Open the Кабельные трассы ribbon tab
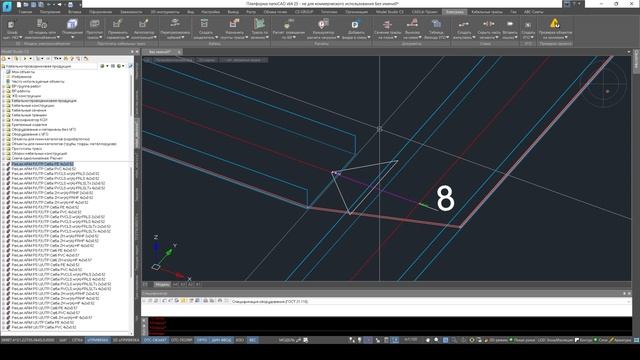The width and height of the screenshot is (640, 360). [x=487, y=12]
